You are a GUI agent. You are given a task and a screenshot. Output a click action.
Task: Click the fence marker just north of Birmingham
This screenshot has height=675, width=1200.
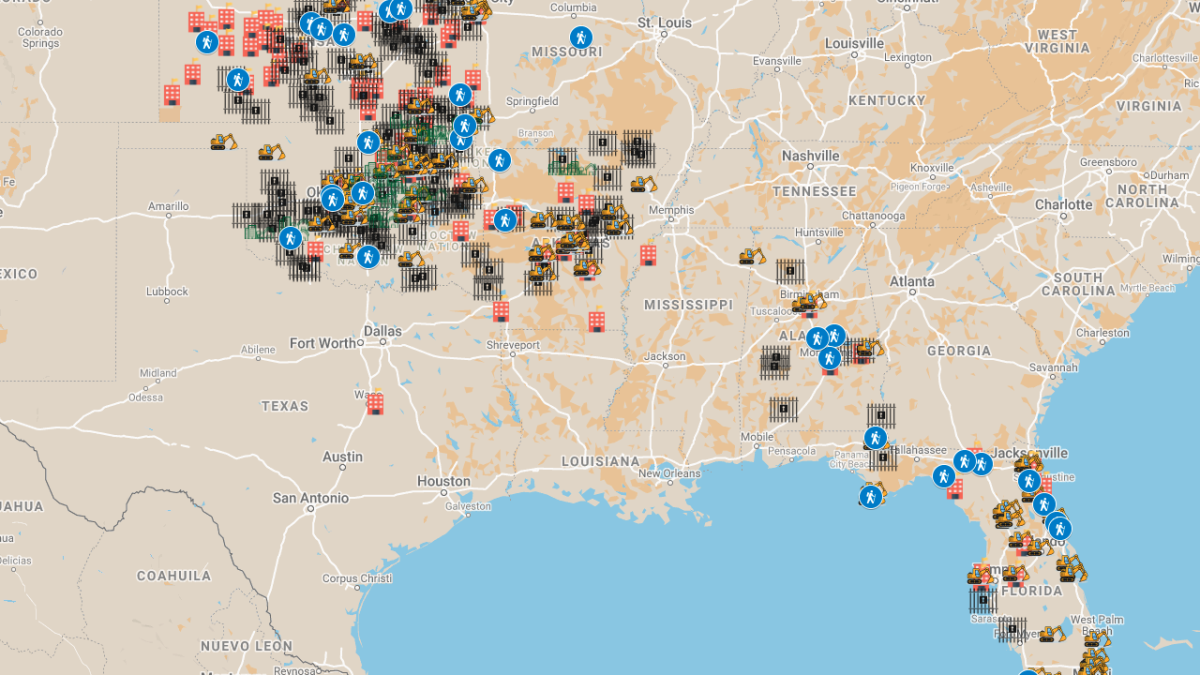pyautogui.click(x=790, y=272)
